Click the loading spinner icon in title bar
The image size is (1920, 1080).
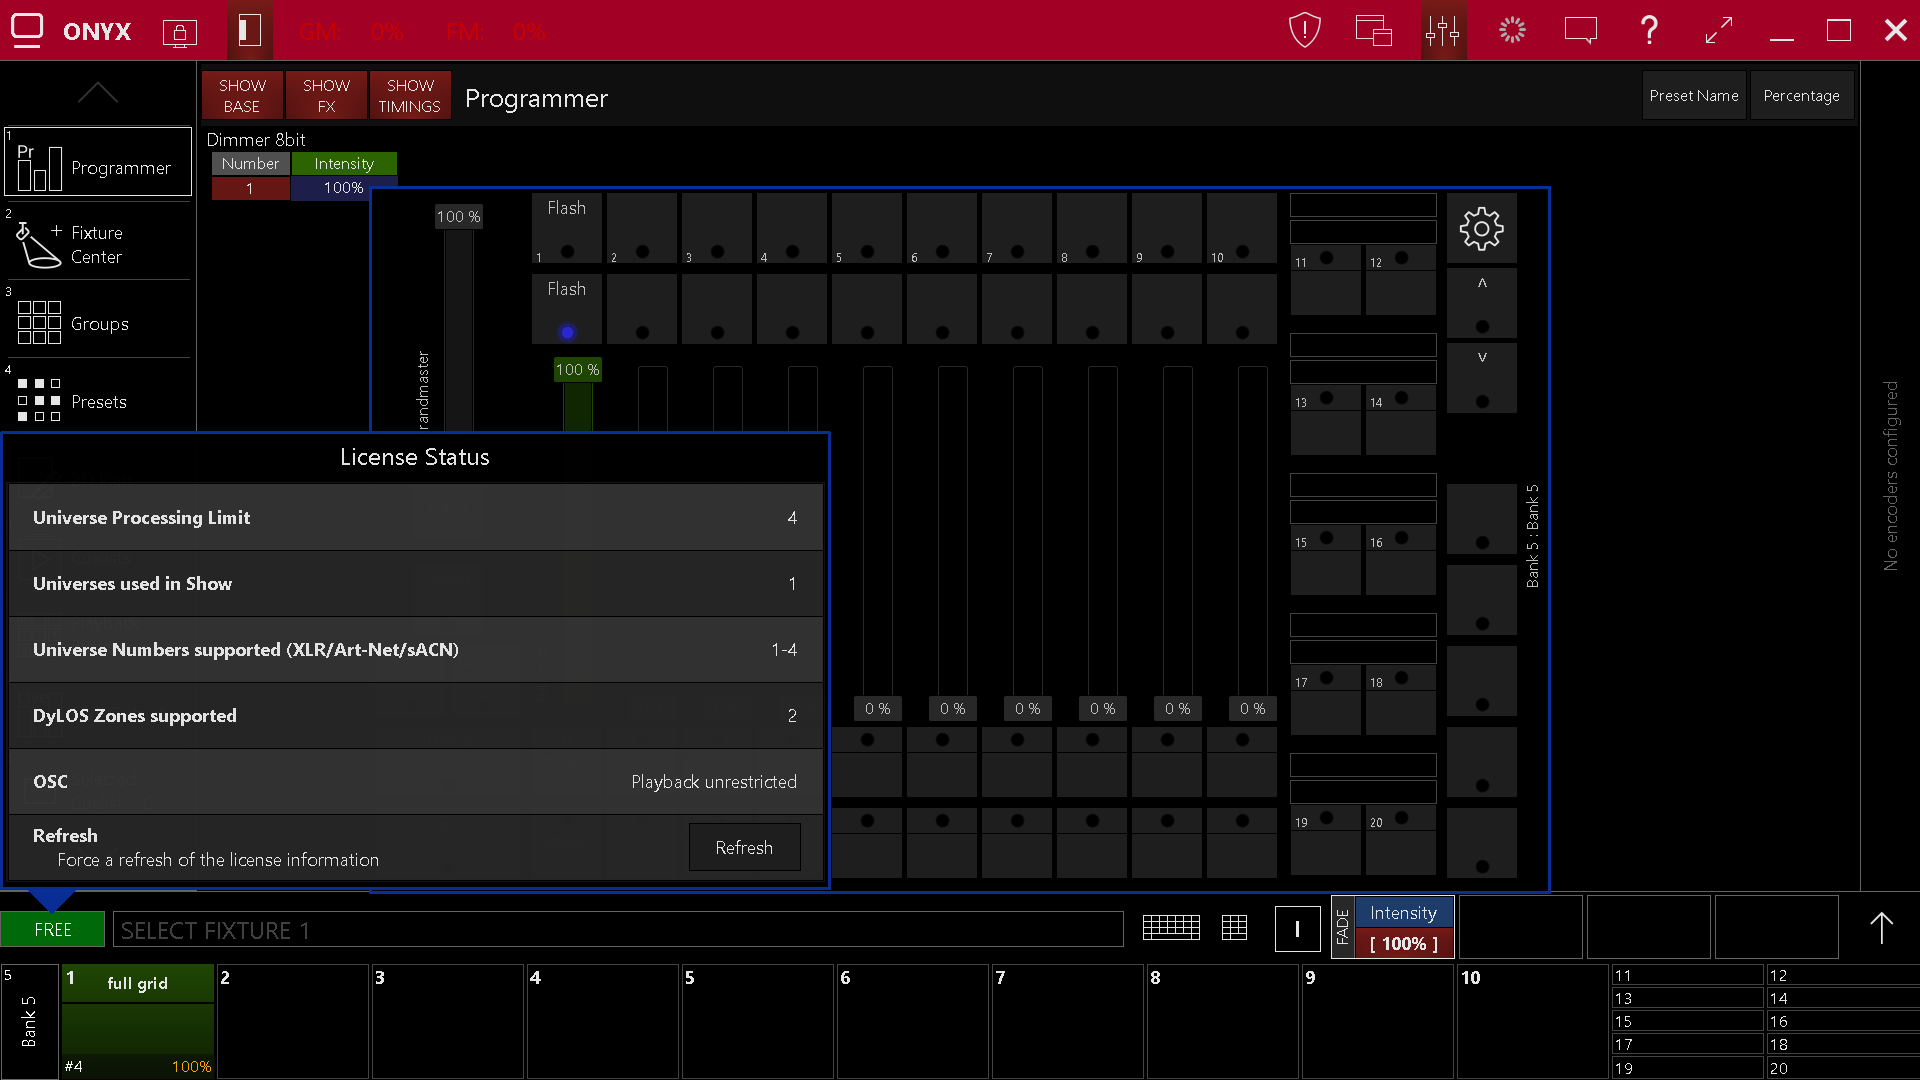coord(1512,30)
